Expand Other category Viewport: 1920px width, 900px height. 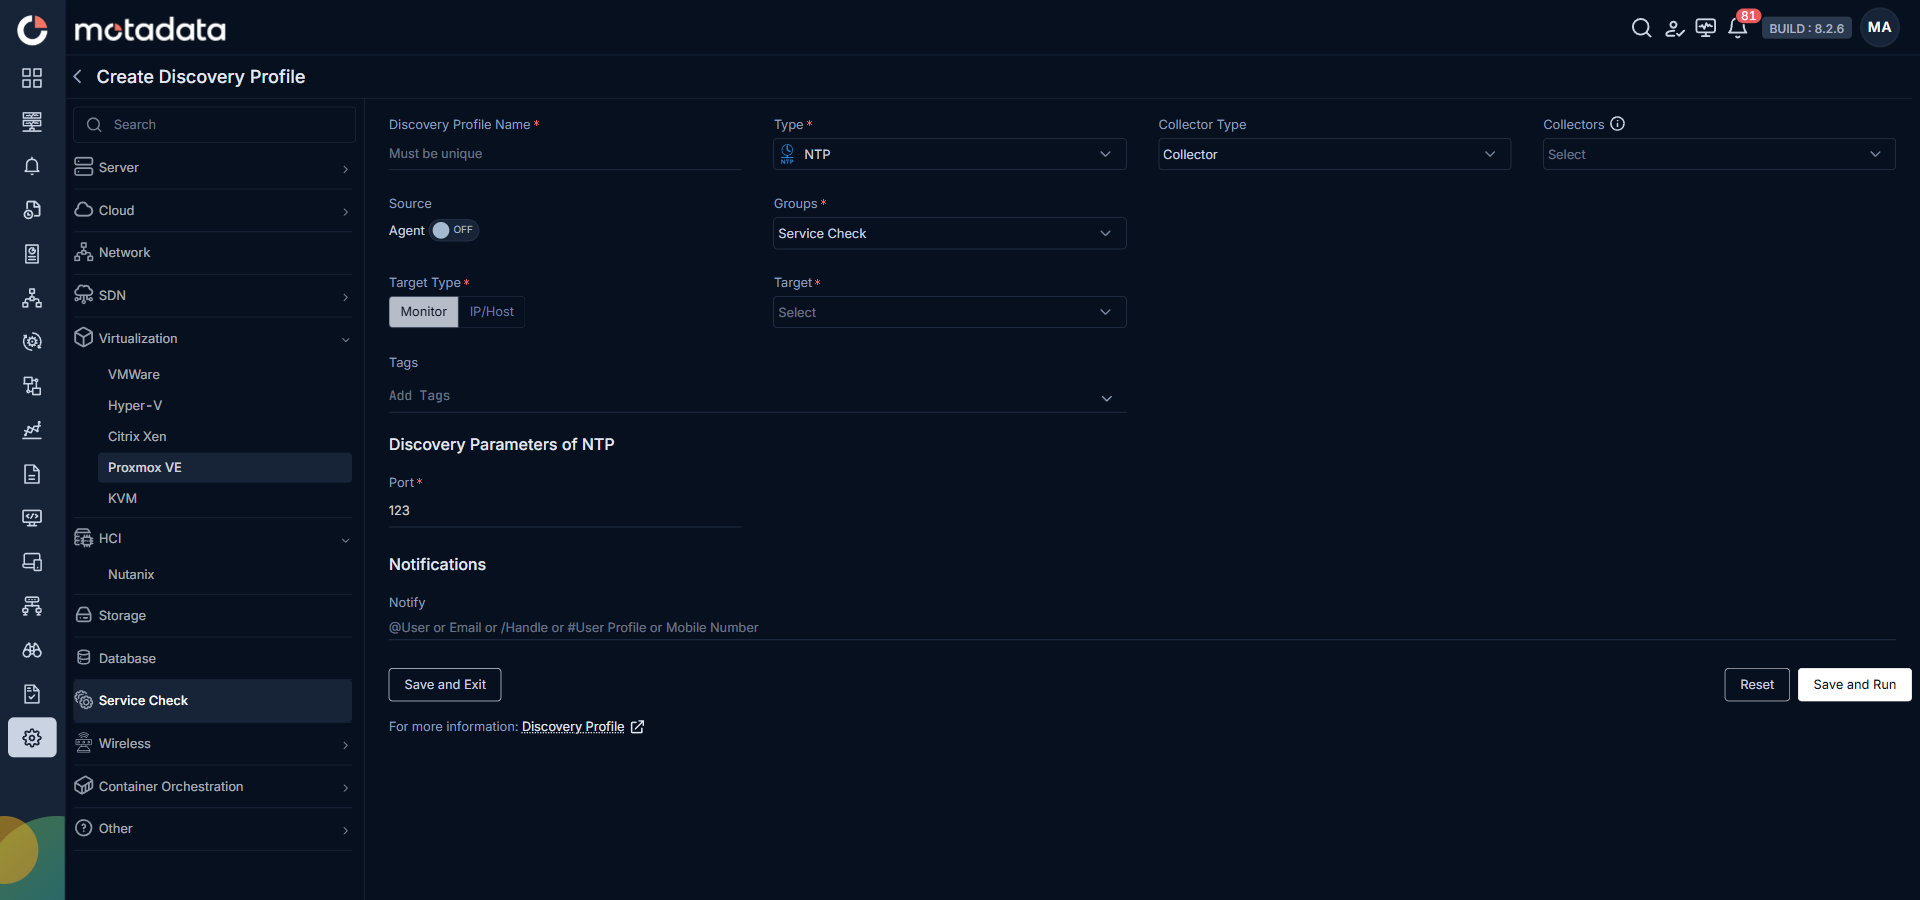coord(213,829)
